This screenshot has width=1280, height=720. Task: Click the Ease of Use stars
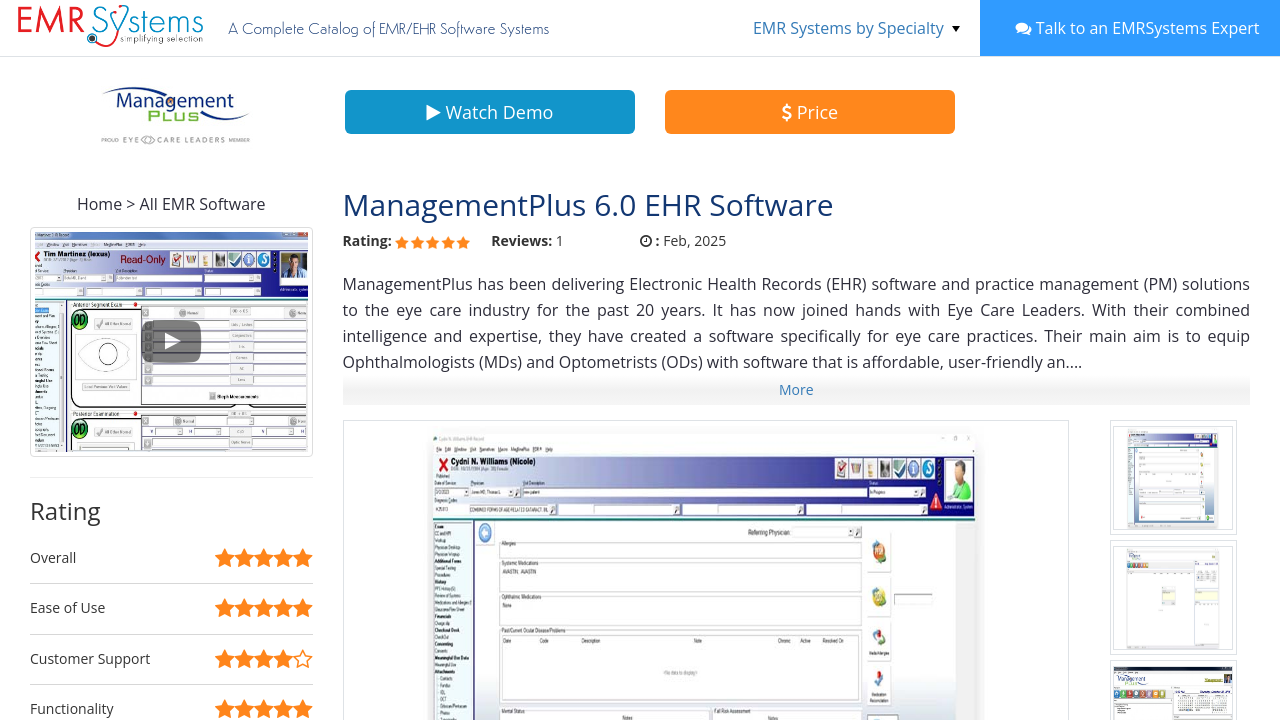pos(264,608)
